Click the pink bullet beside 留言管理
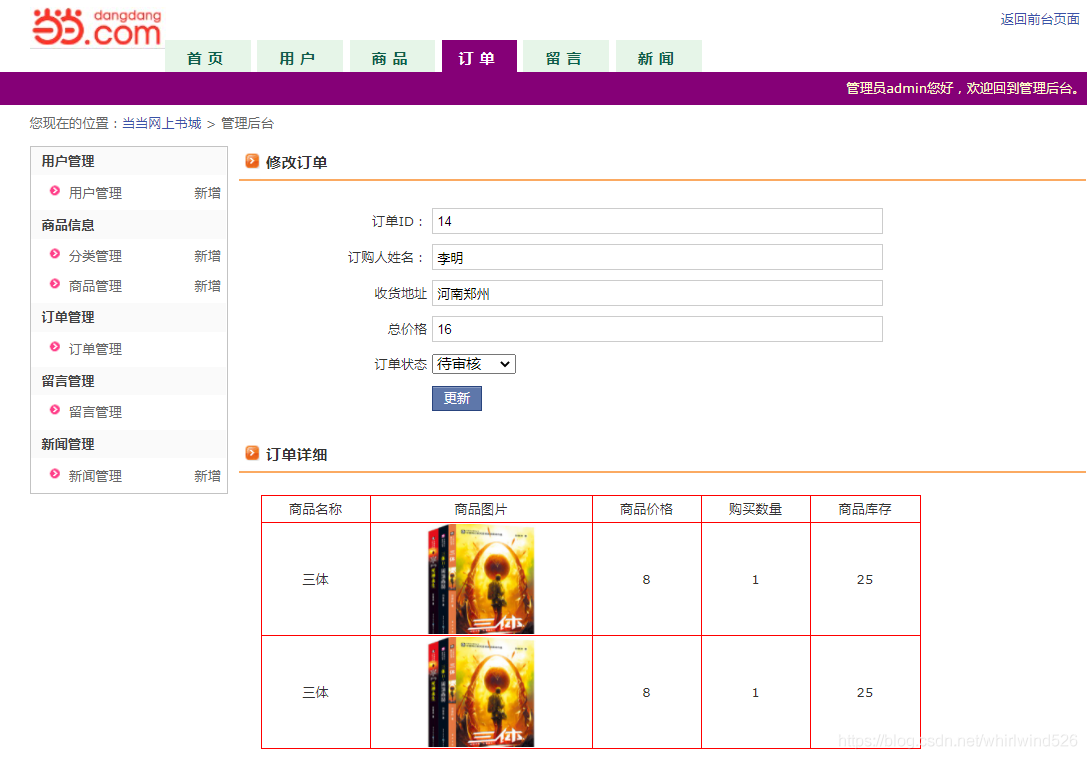 55,410
